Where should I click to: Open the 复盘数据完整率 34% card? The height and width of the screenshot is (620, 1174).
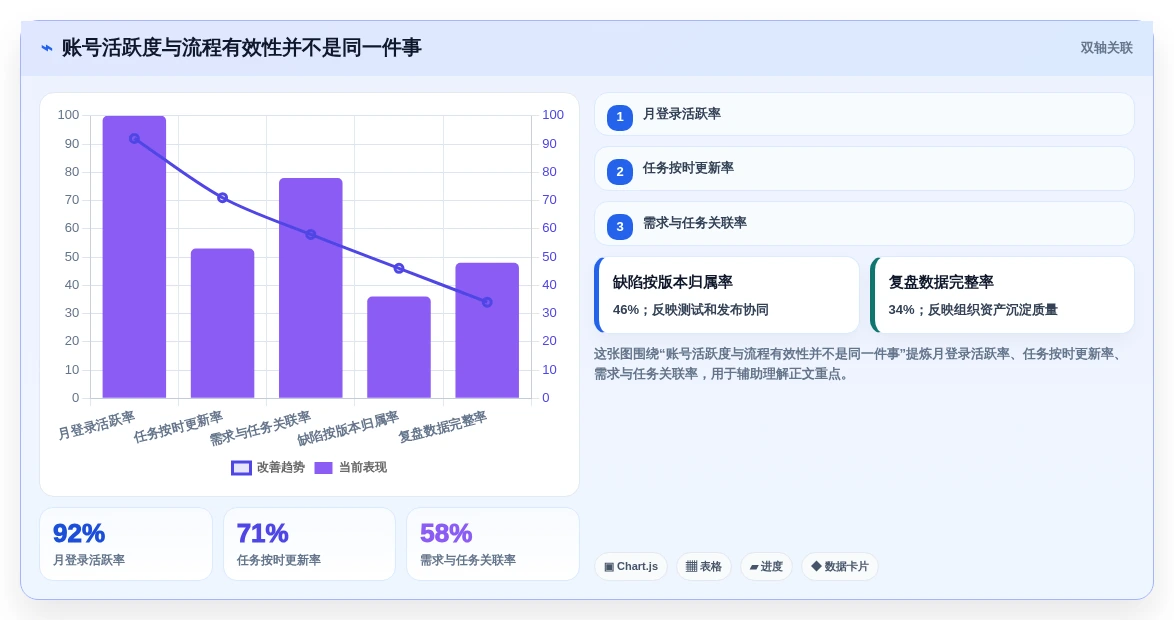pyautogui.click(x=1003, y=295)
